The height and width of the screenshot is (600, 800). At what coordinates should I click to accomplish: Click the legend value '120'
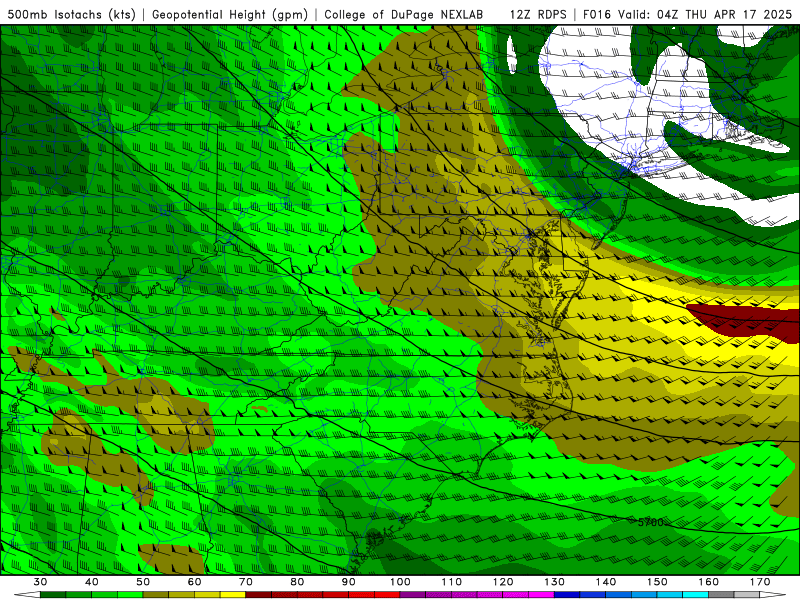pos(503,582)
